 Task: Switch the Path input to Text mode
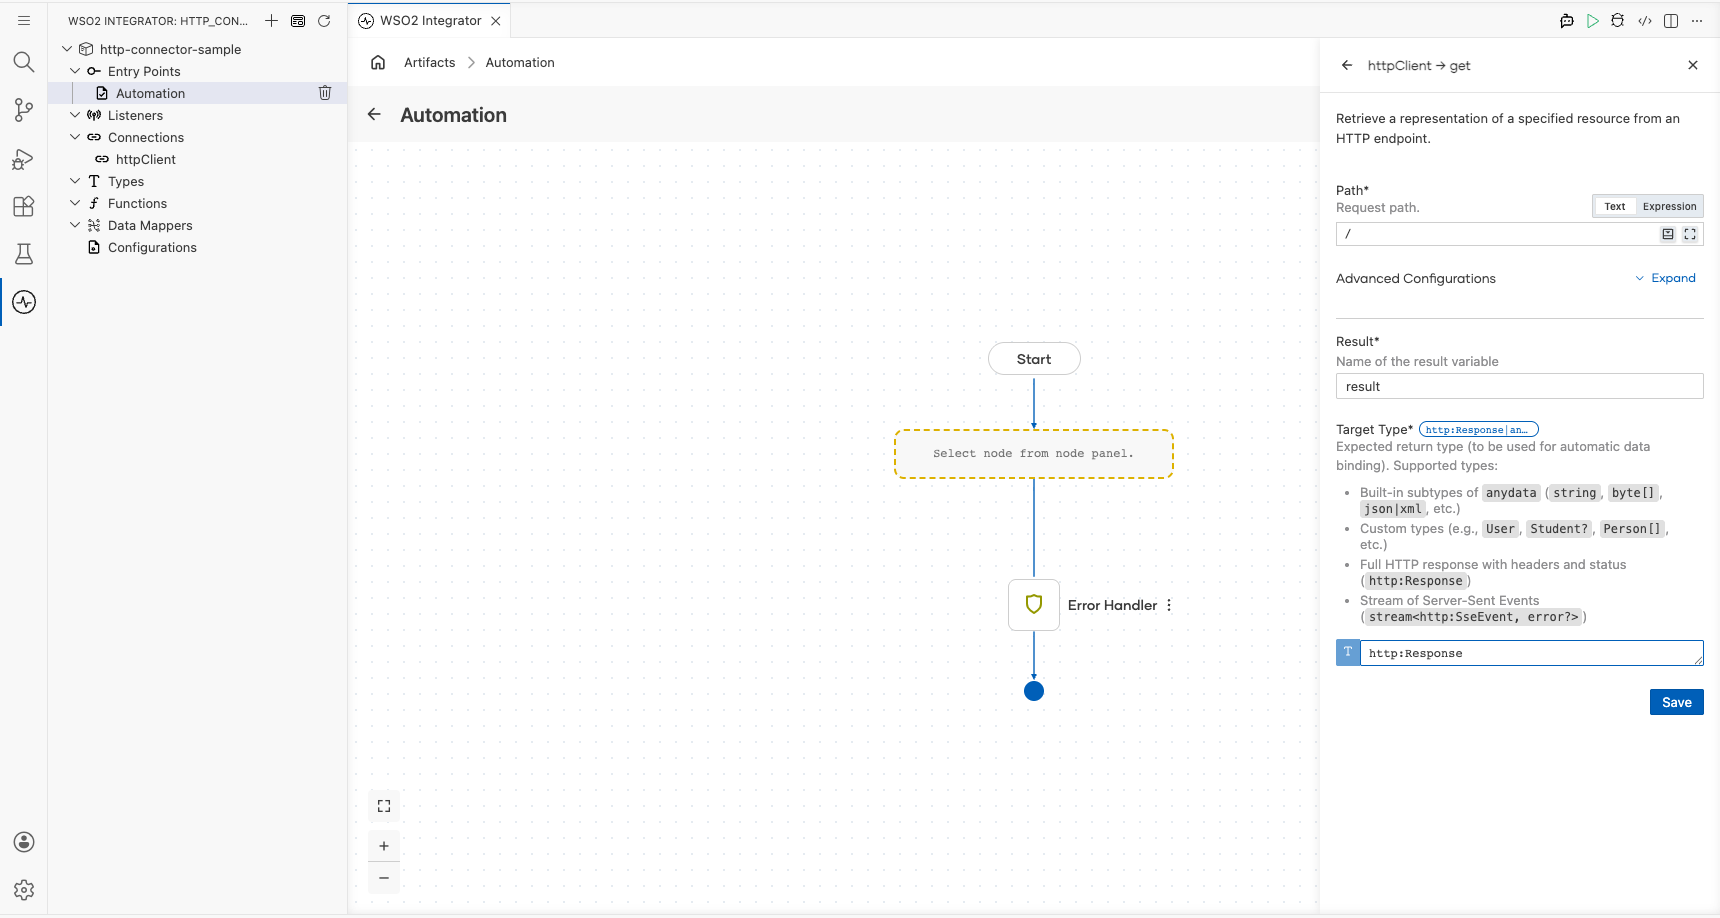click(1615, 207)
